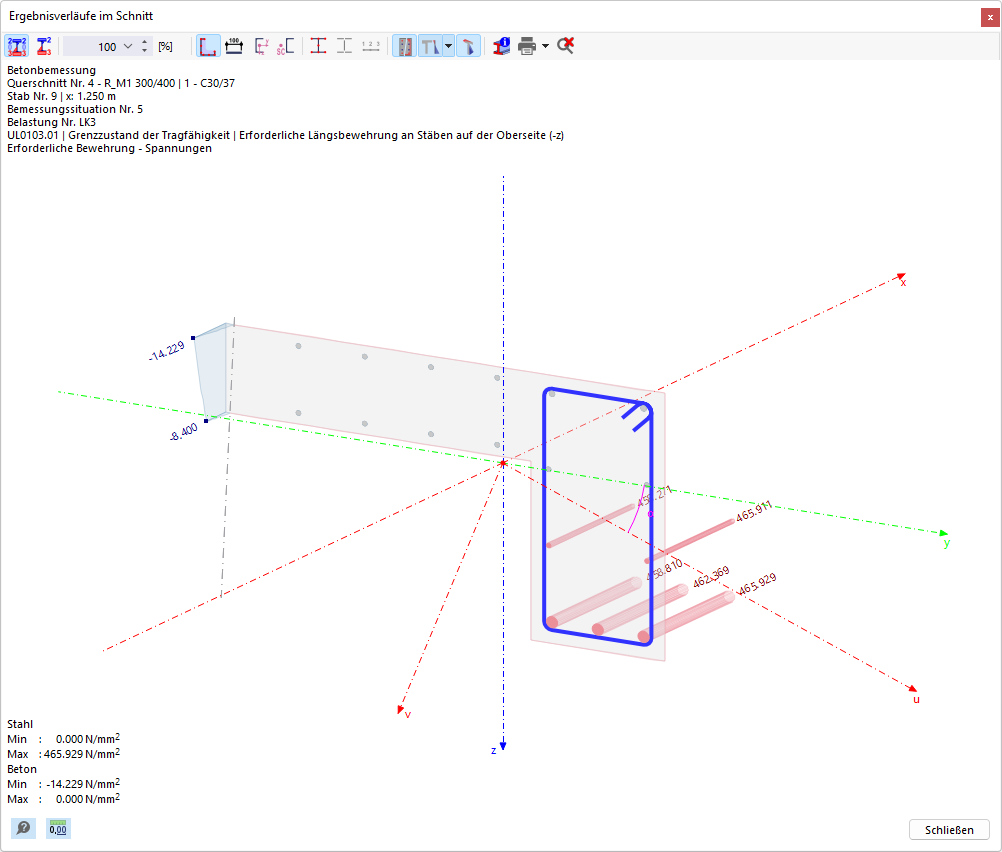Show dimensions with the 100 width icon
Screen dimensions: 1002x852
click(x=234, y=46)
